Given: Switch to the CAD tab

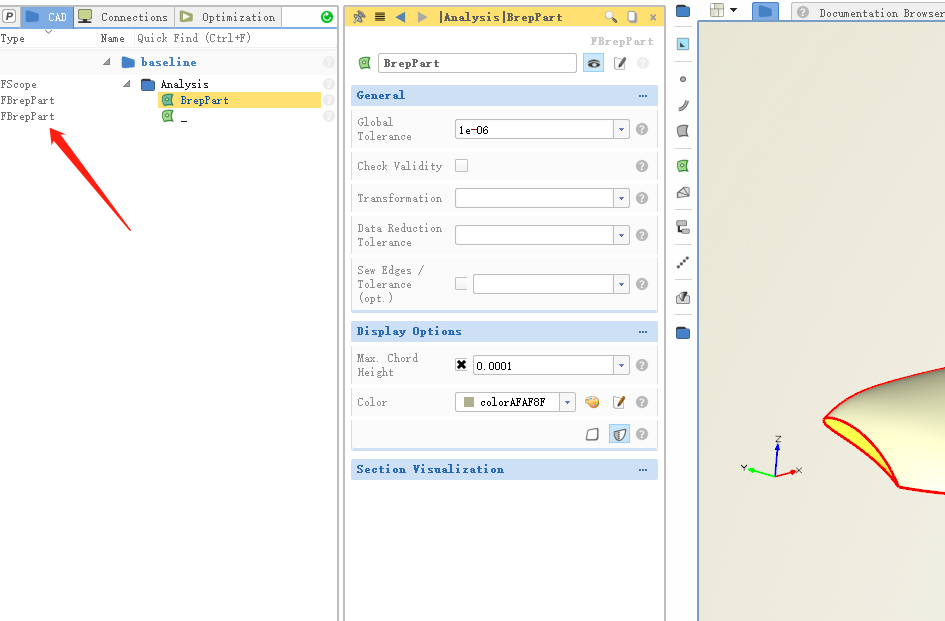Looking at the screenshot, I should (x=47, y=17).
